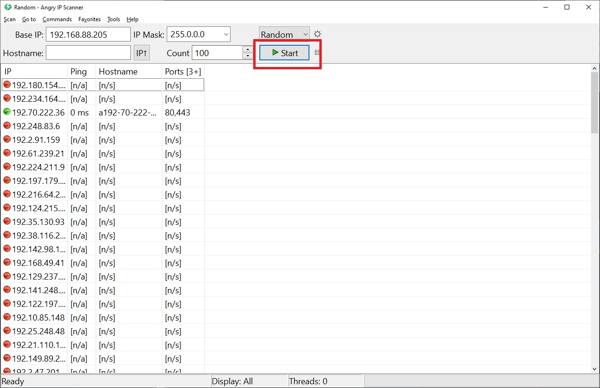Open the IP Mask combo box
Image resolution: width=600 pixels, height=388 pixels.
[199, 34]
